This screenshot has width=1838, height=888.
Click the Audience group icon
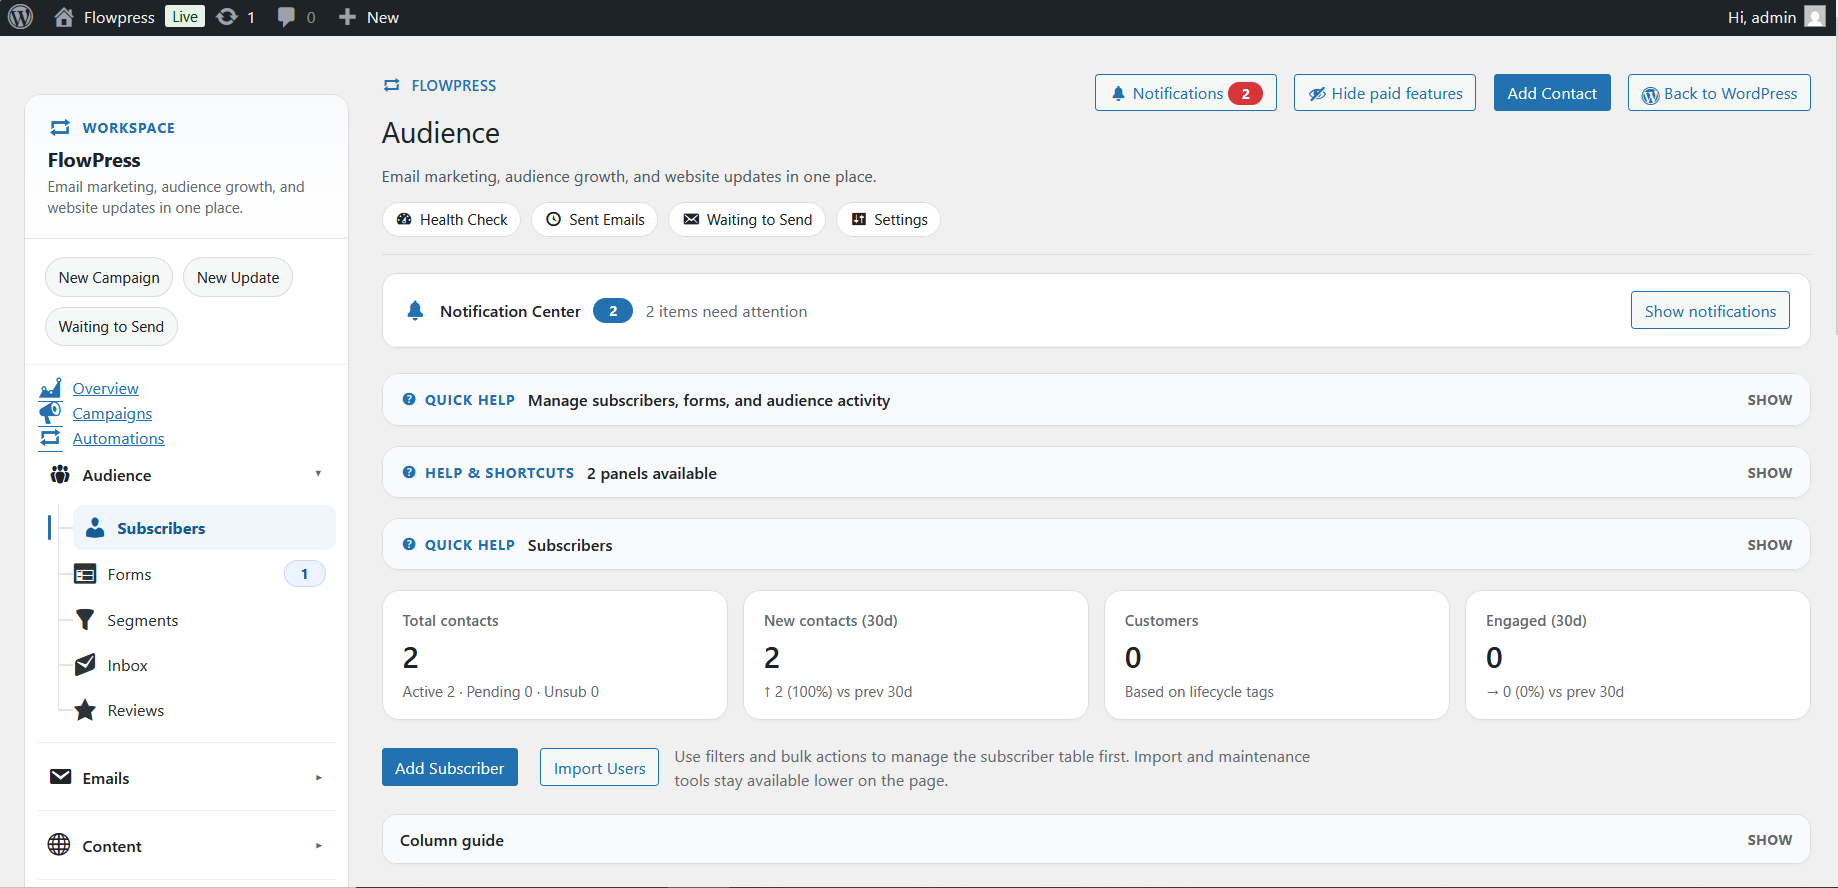60,475
